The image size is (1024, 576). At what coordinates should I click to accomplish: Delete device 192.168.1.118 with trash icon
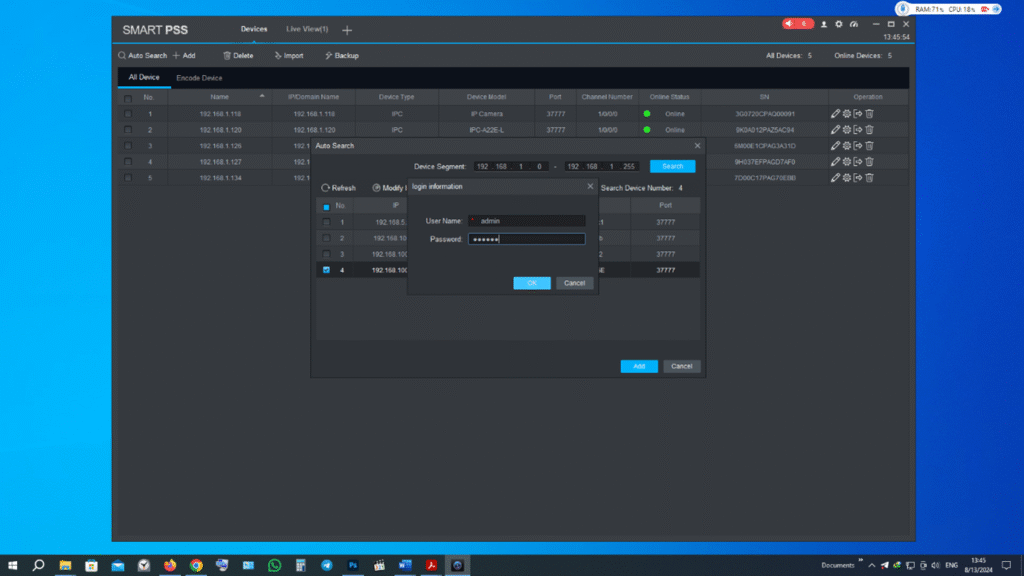click(869, 114)
